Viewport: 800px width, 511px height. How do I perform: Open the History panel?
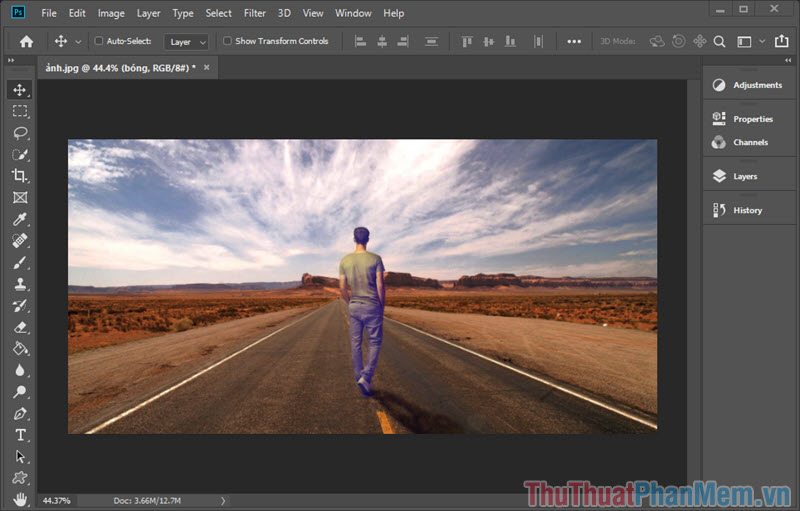pos(749,210)
